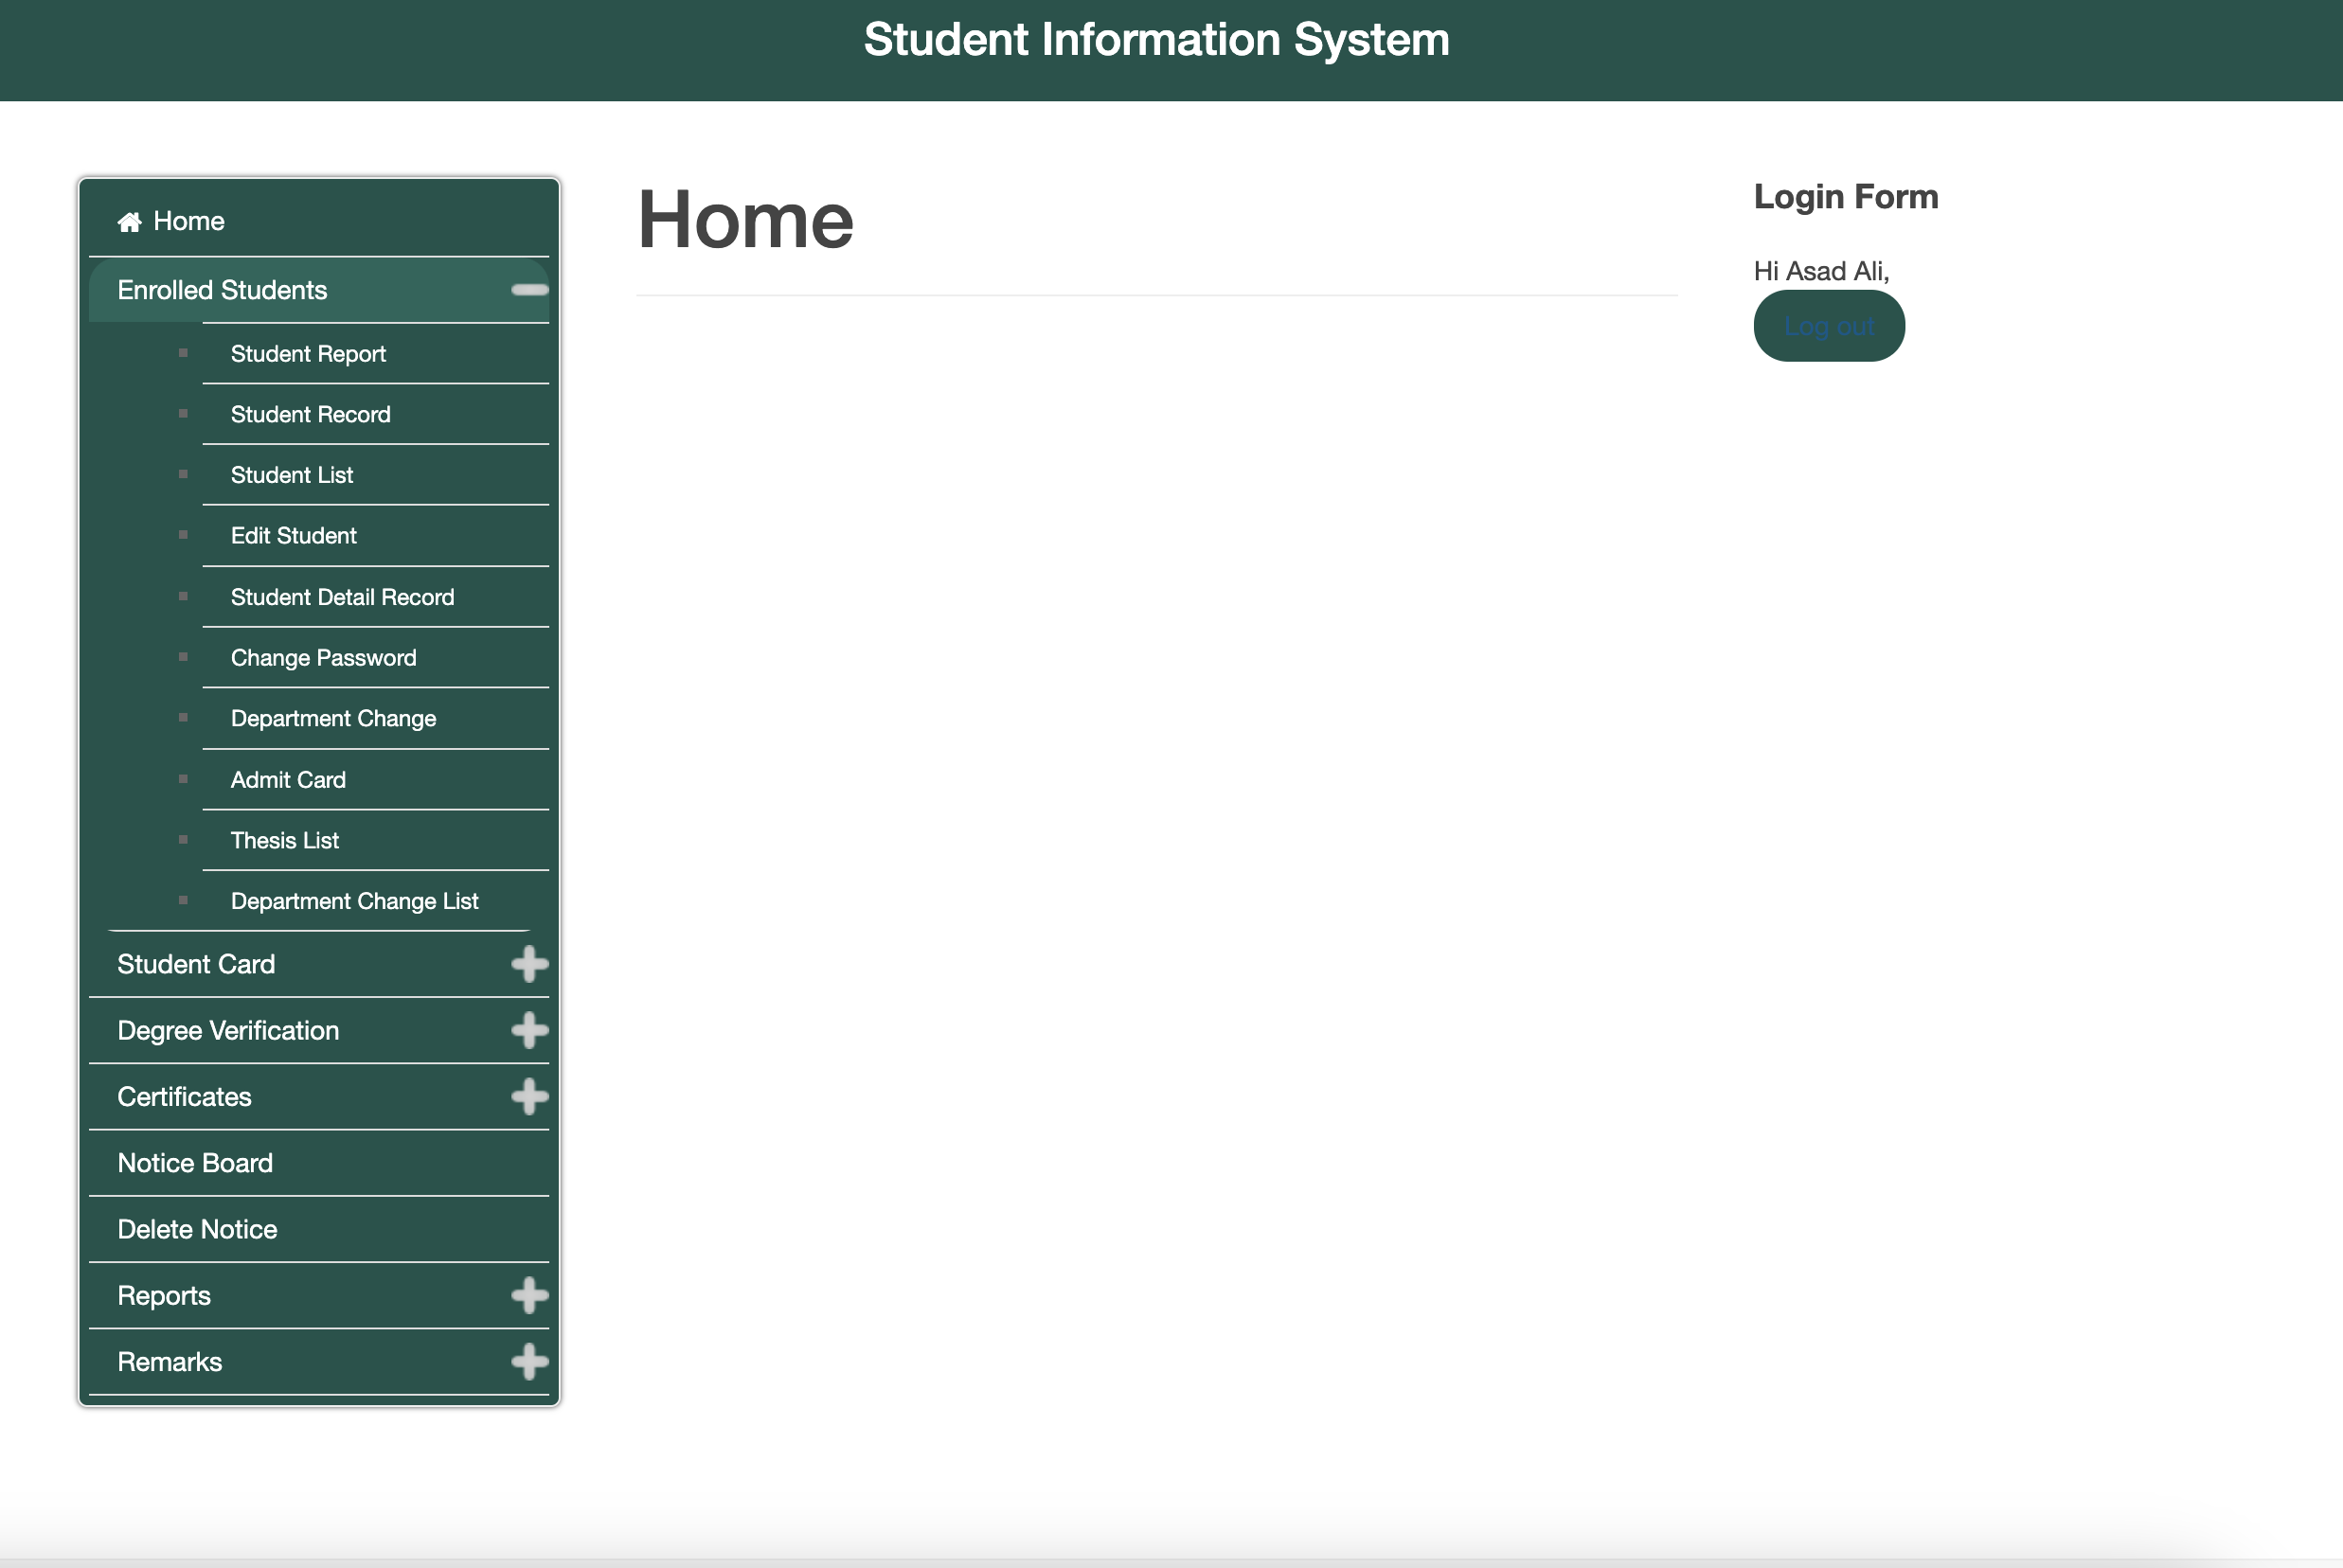This screenshot has height=1568, width=2343.
Task: Open the Notice Board menu item
Action: click(x=319, y=1163)
